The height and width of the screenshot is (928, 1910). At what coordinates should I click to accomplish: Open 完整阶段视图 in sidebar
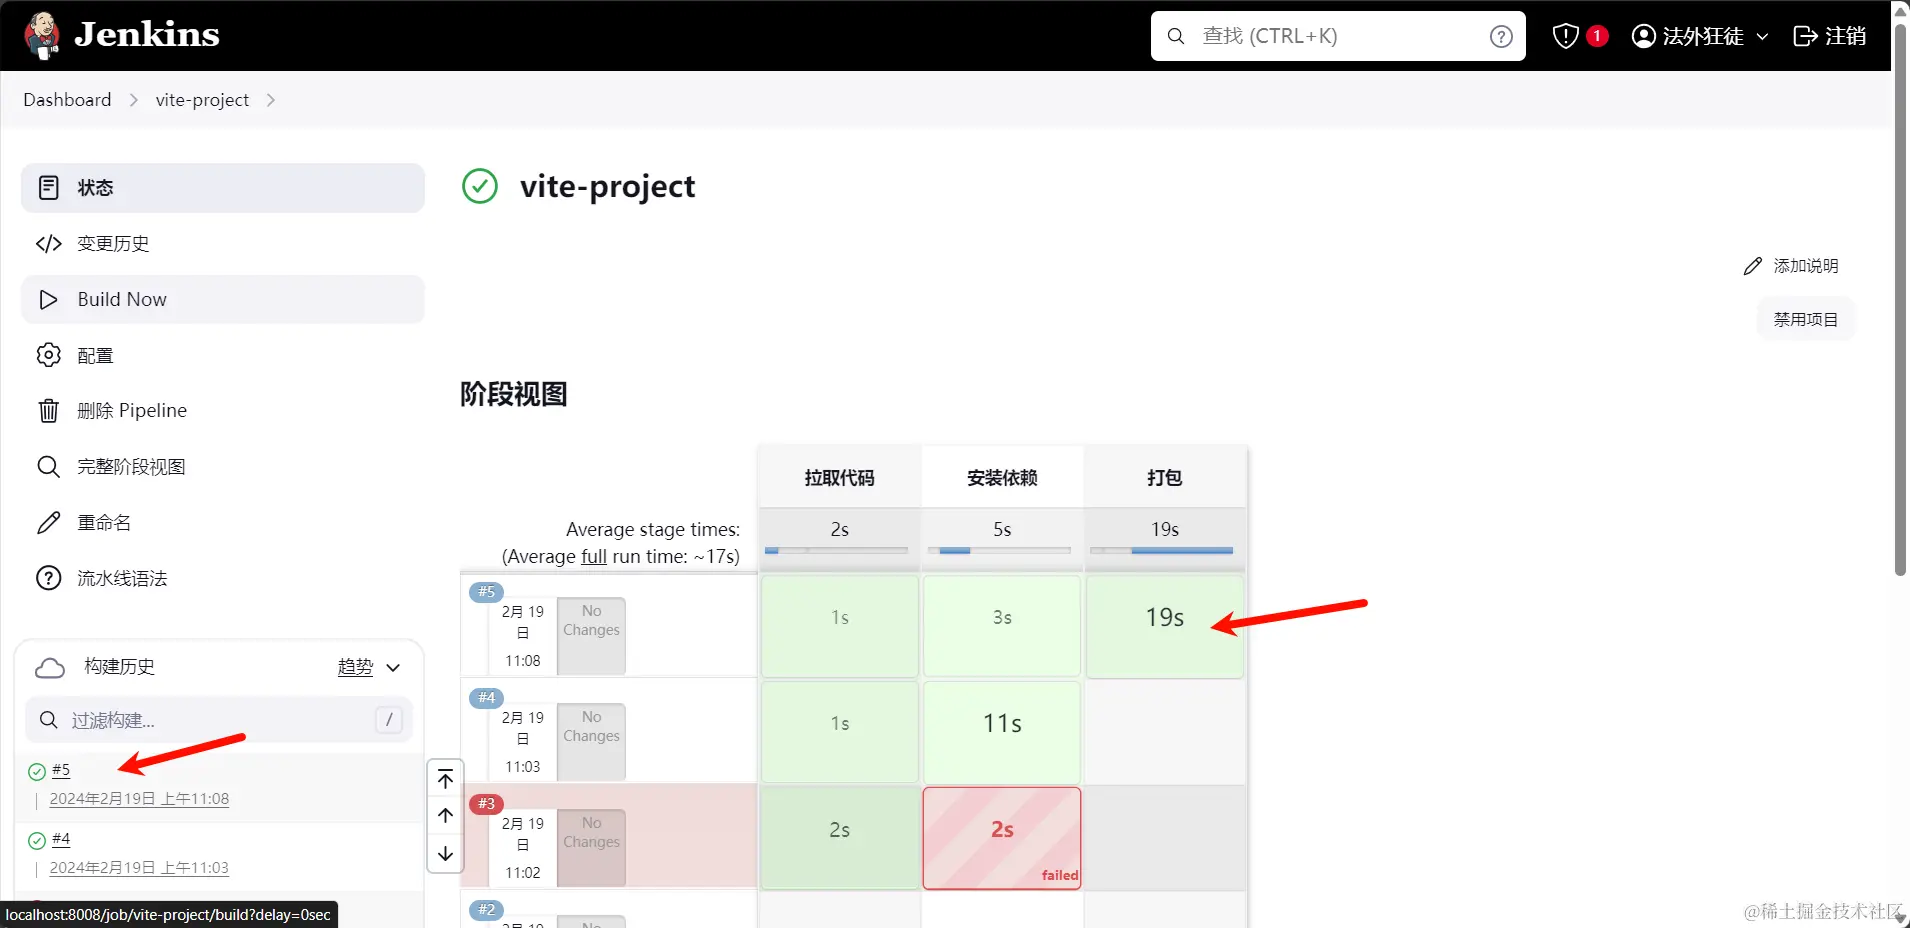point(223,467)
